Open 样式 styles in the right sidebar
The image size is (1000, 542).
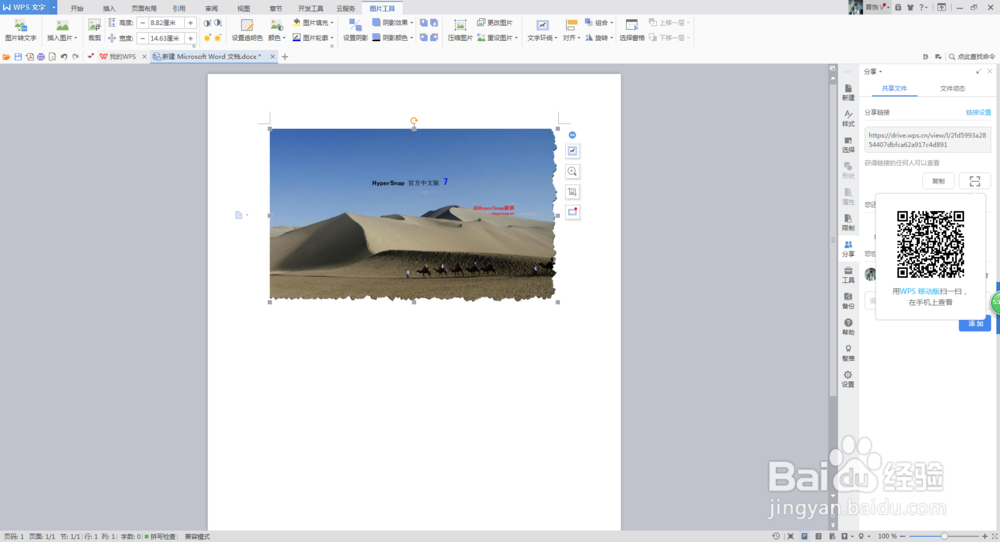point(848,119)
